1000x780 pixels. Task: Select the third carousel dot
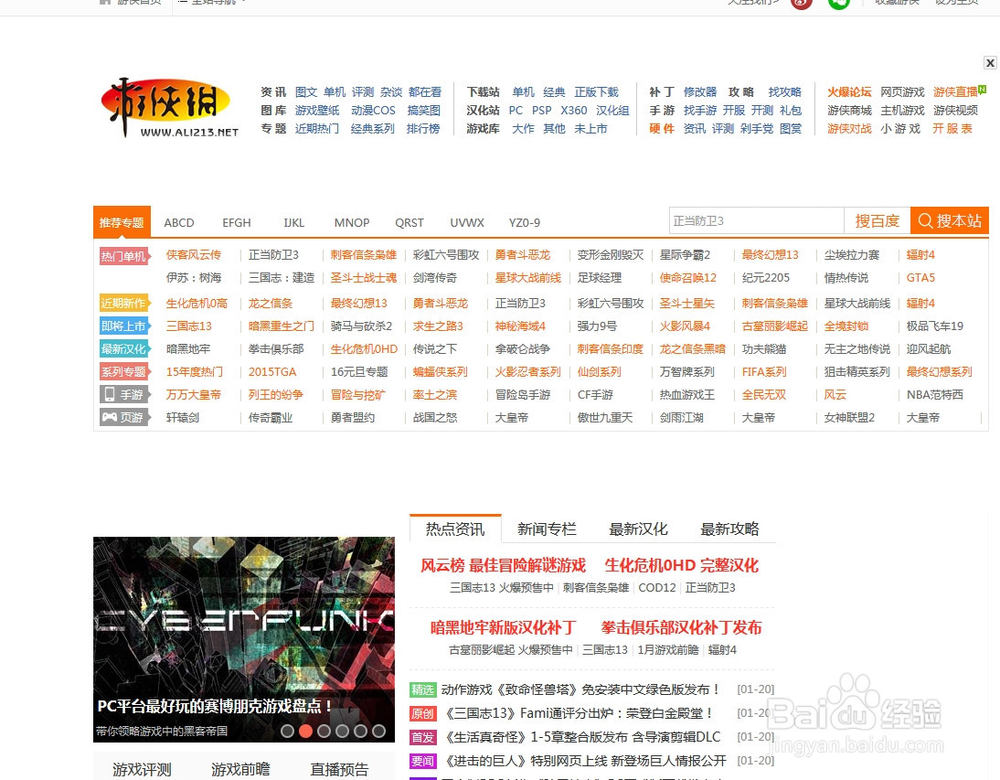tap(324, 731)
